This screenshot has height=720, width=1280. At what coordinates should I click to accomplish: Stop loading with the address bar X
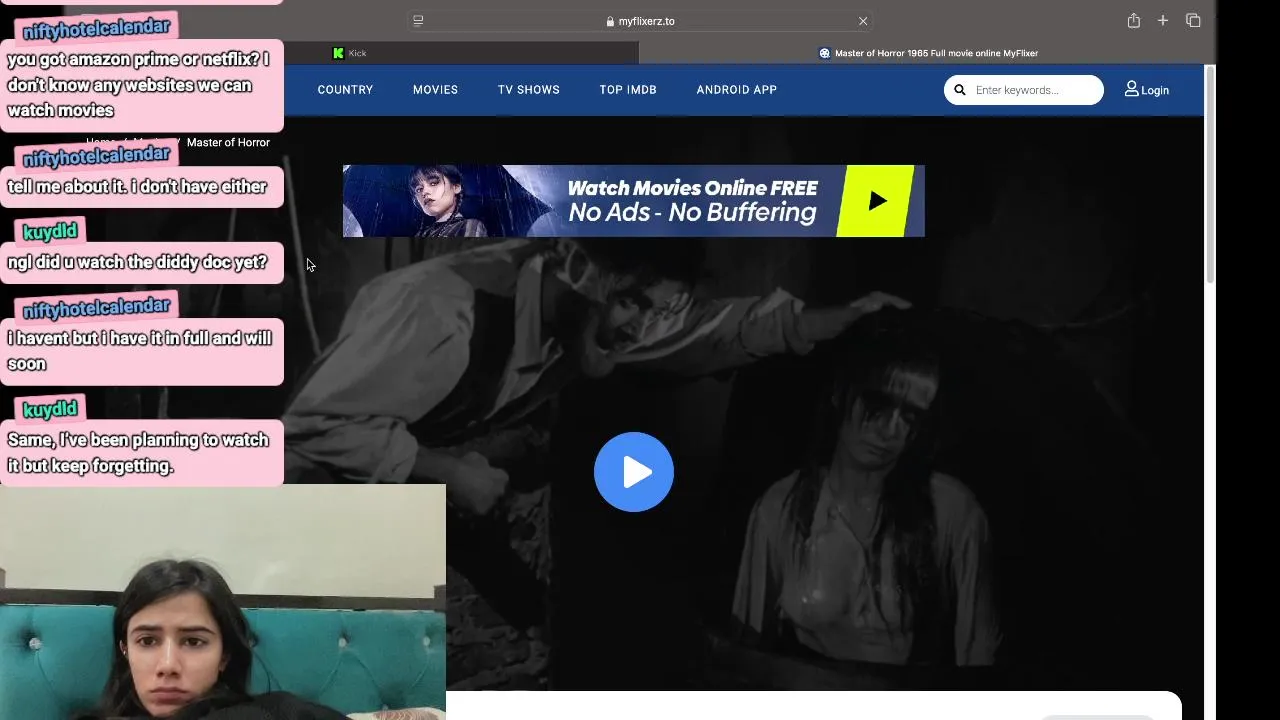tap(863, 21)
